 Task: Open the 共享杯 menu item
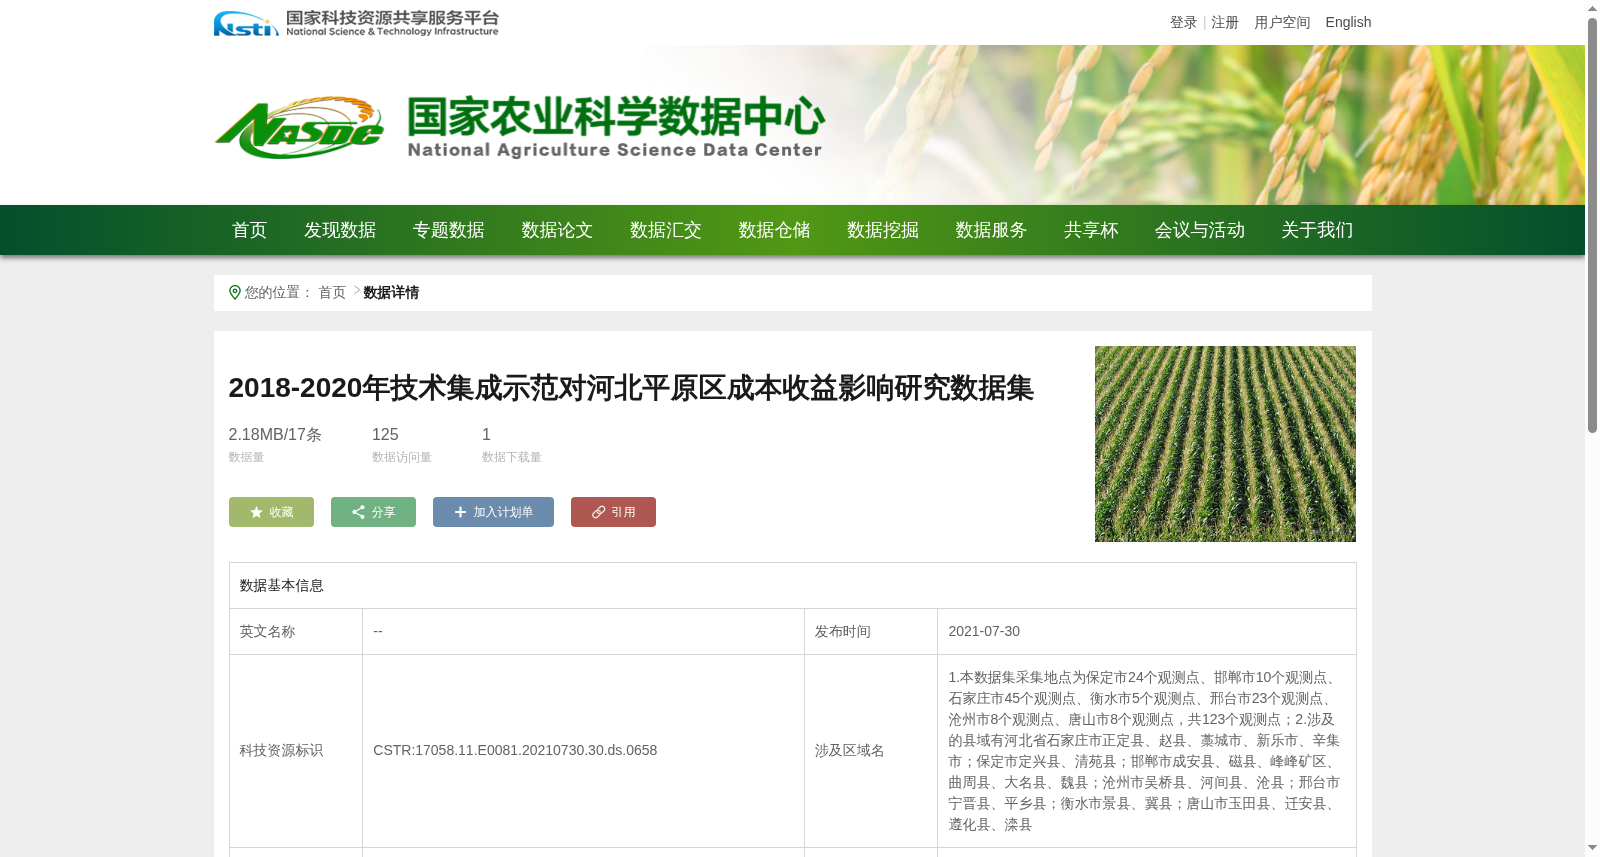[1091, 230]
